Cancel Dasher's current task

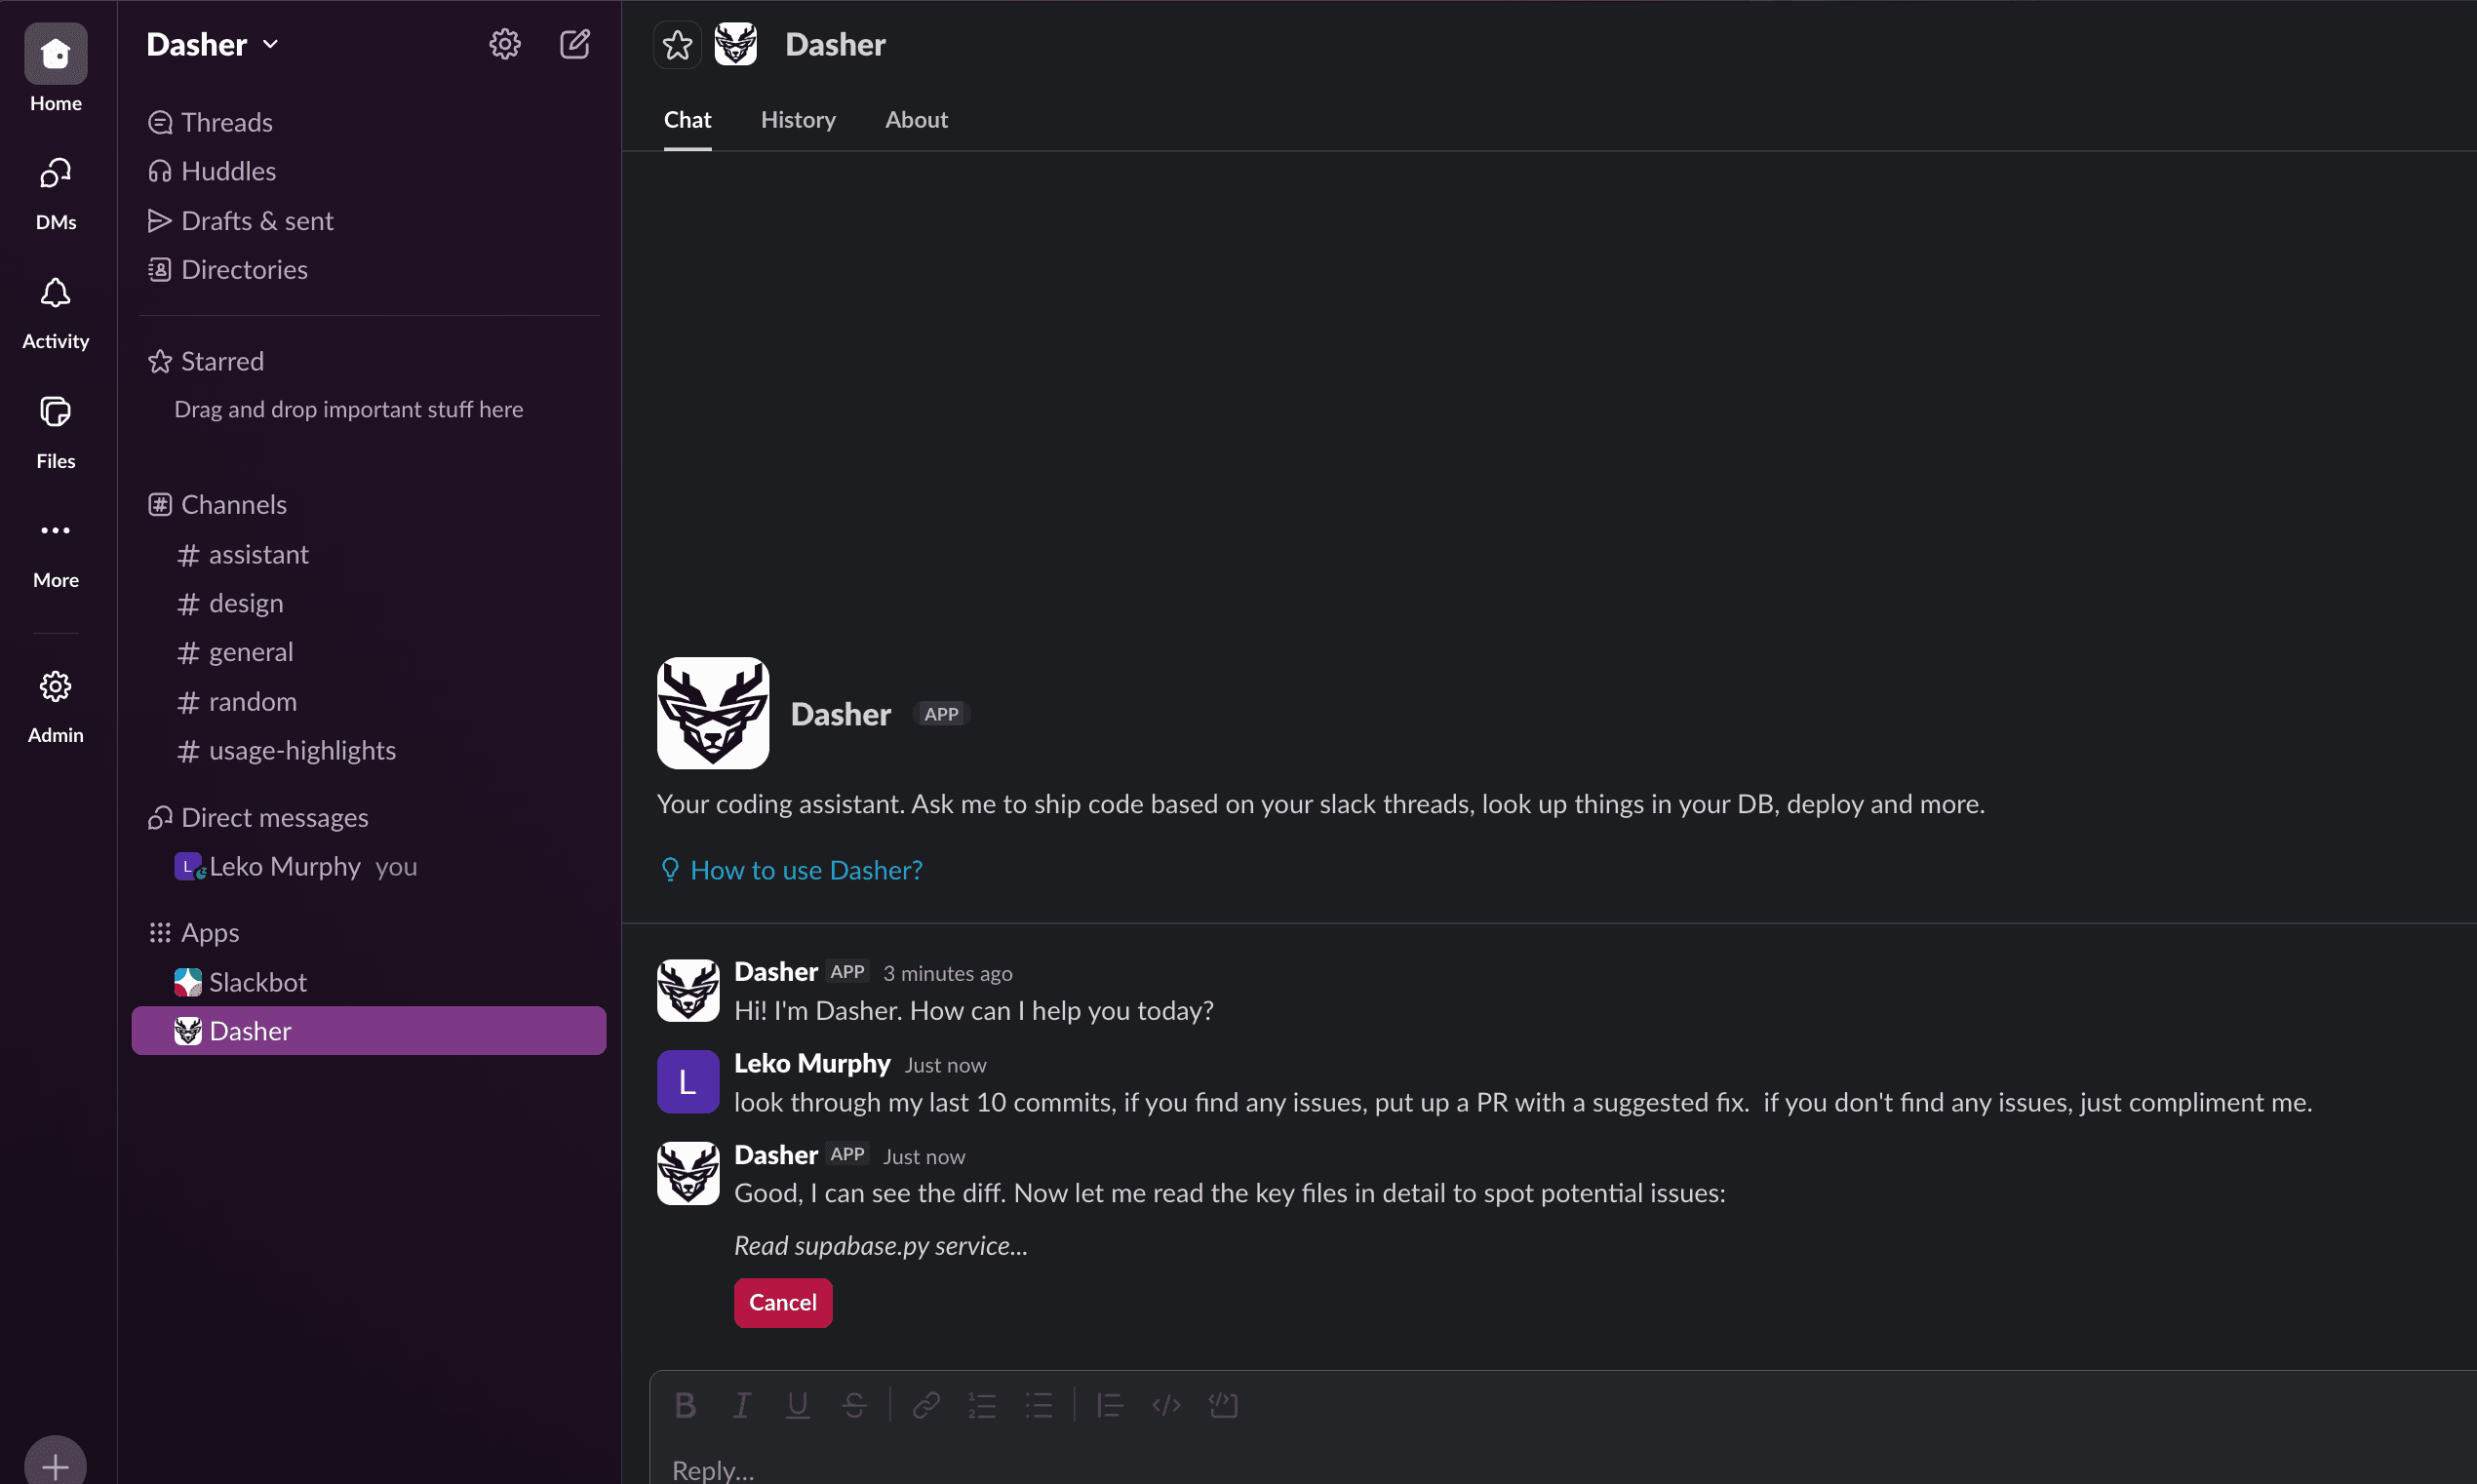coord(782,1302)
